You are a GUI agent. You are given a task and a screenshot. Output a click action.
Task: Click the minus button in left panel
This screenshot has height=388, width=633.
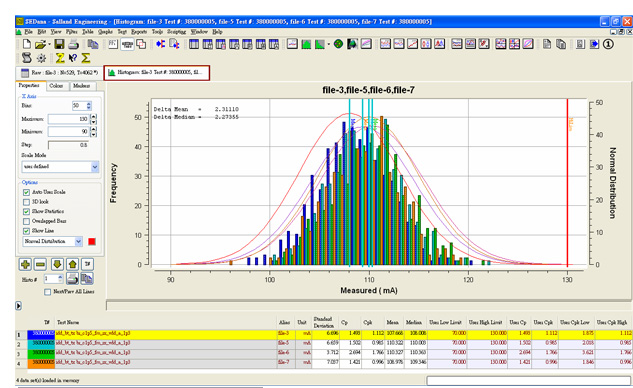point(40,264)
